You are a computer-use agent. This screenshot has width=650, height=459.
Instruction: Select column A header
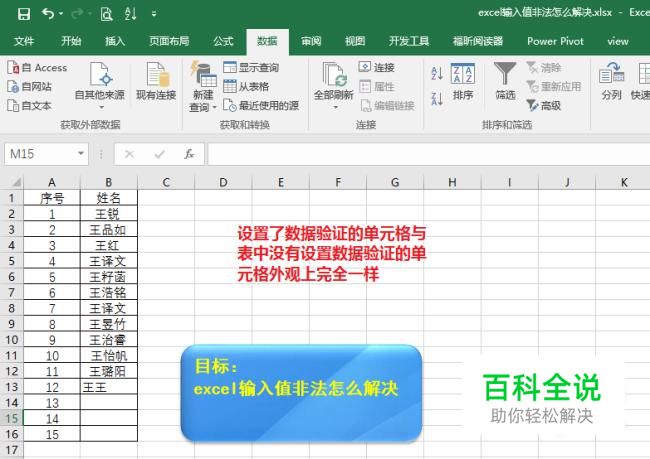click(52, 182)
